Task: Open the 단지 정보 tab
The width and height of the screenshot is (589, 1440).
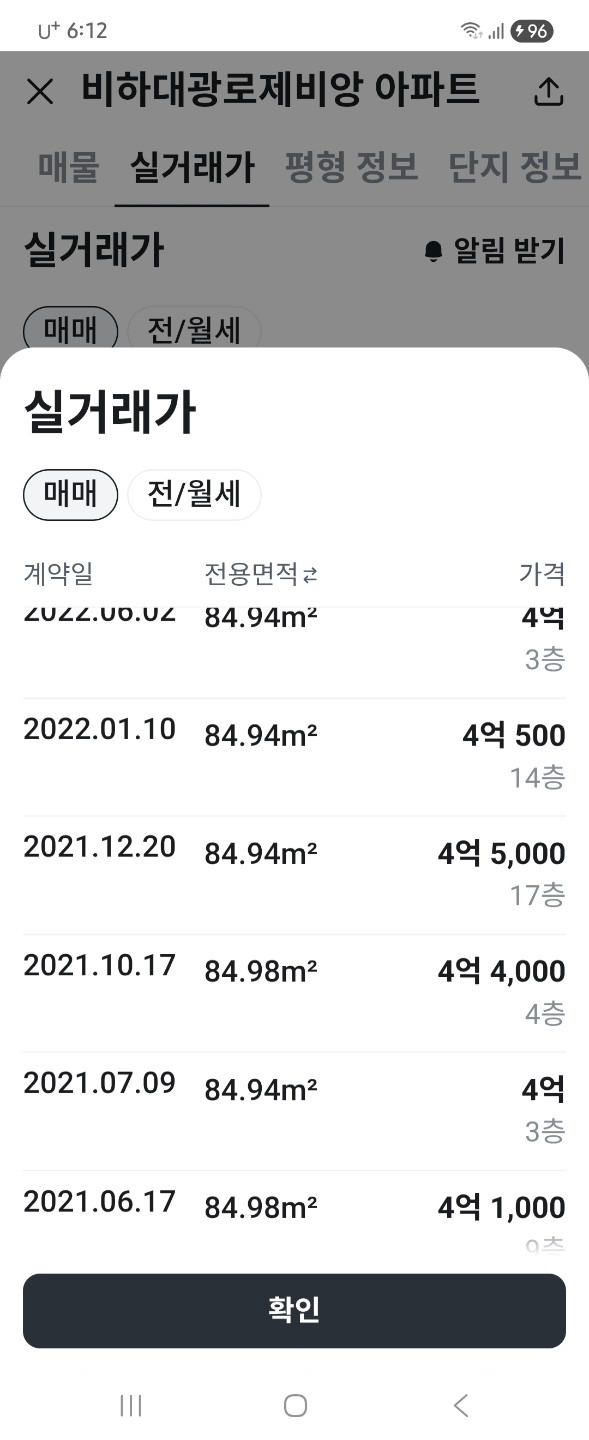Action: pyautogui.click(x=515, y=166)
